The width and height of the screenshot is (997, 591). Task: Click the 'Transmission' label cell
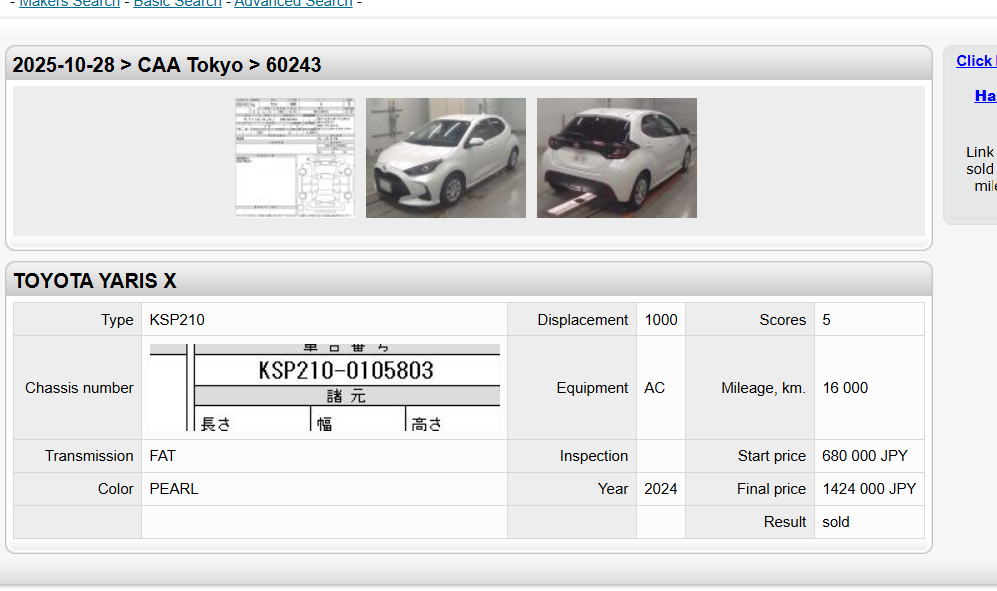[78, 456]
